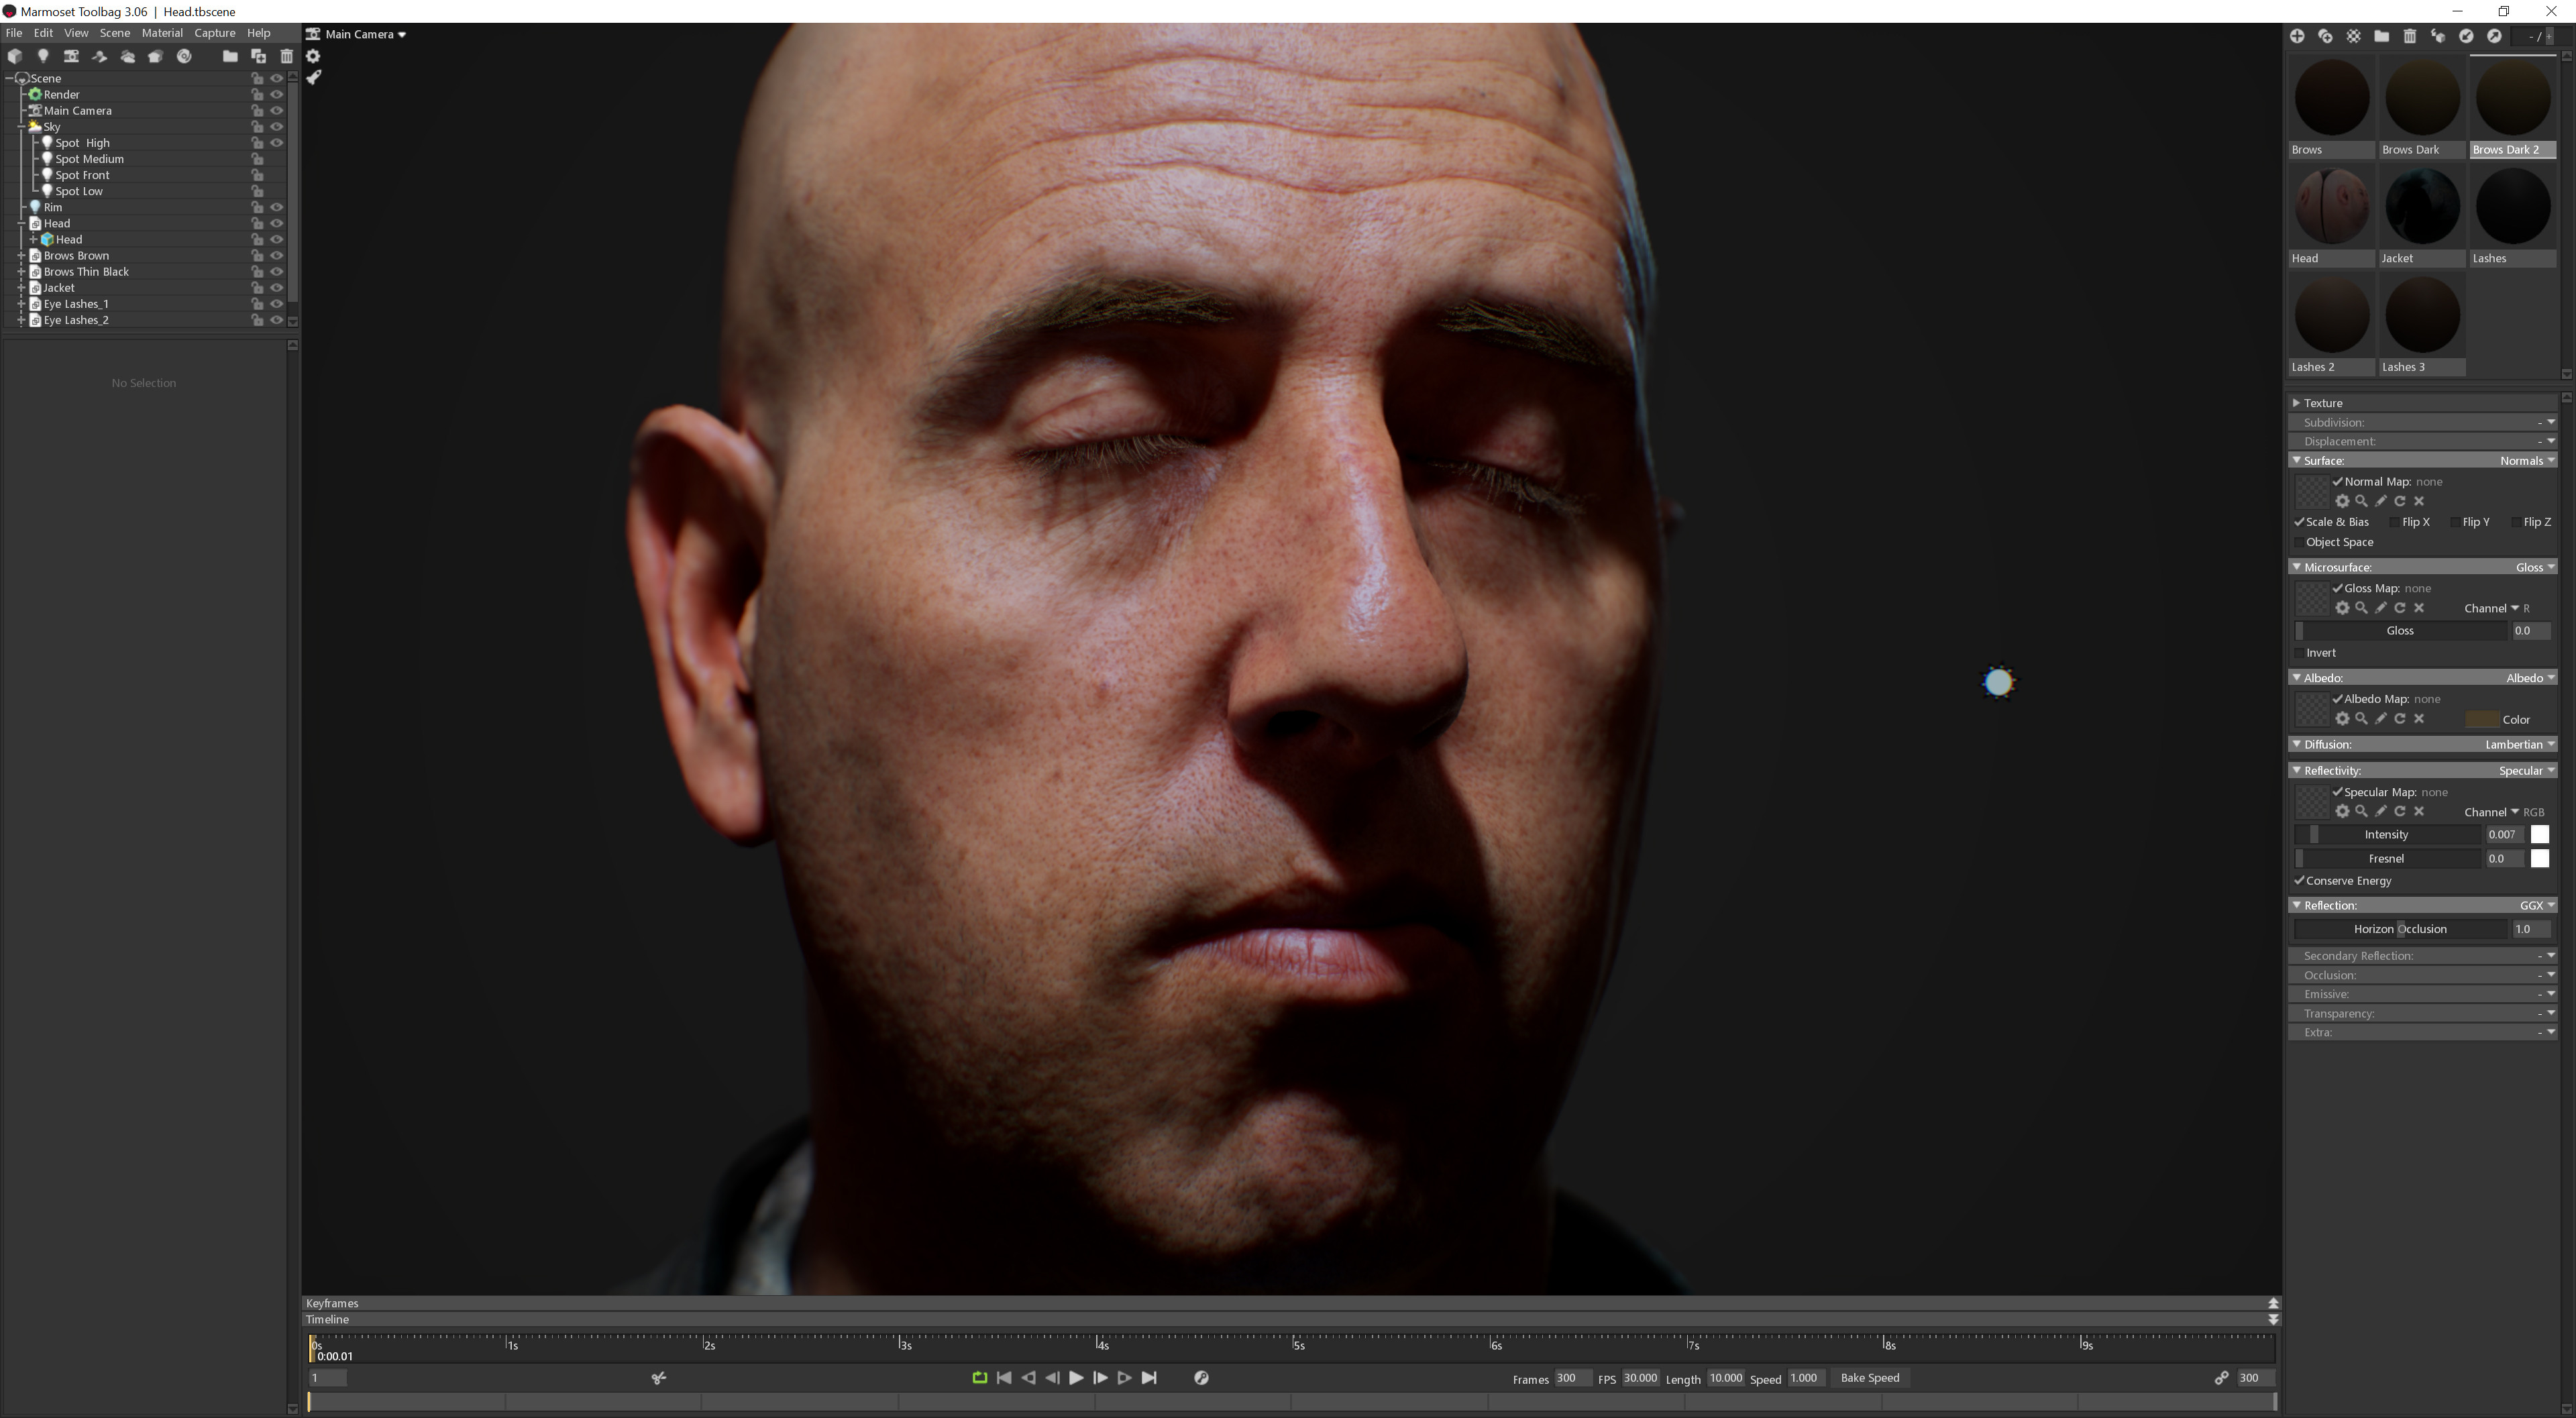Open the Capture menu
The height and width of the screenshot is (1418, 2576).
click(214, 33)
